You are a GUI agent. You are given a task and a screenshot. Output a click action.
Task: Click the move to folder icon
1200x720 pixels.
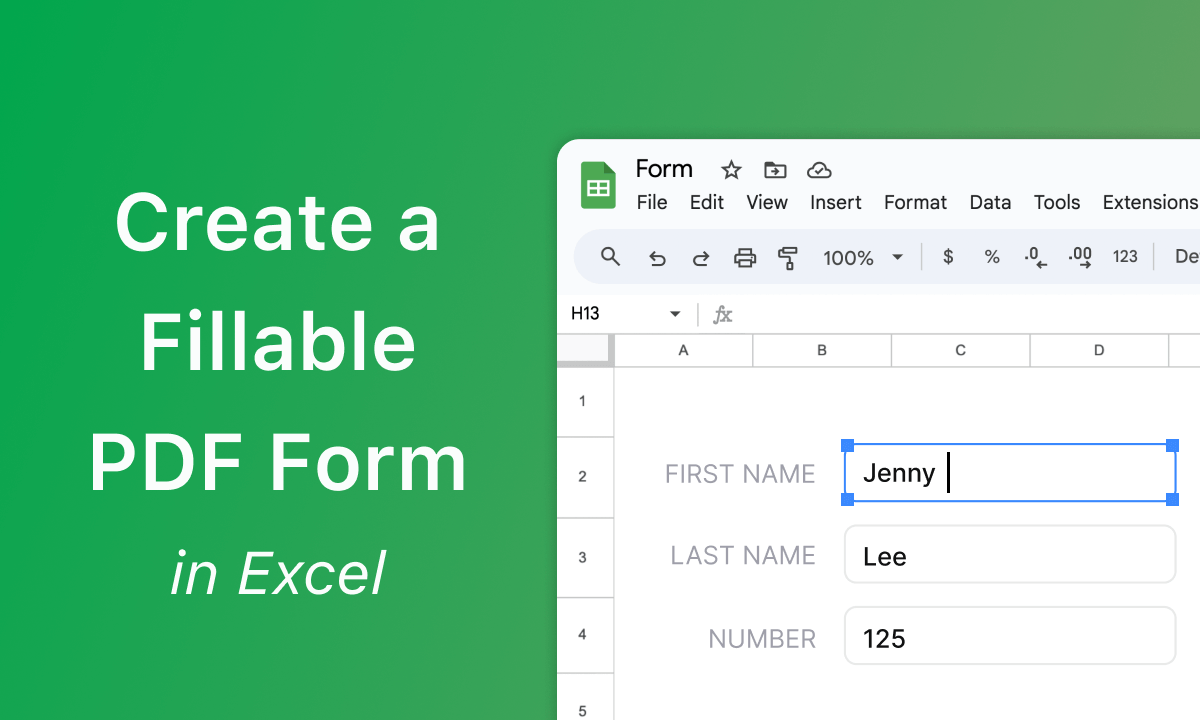pos(775,170)
